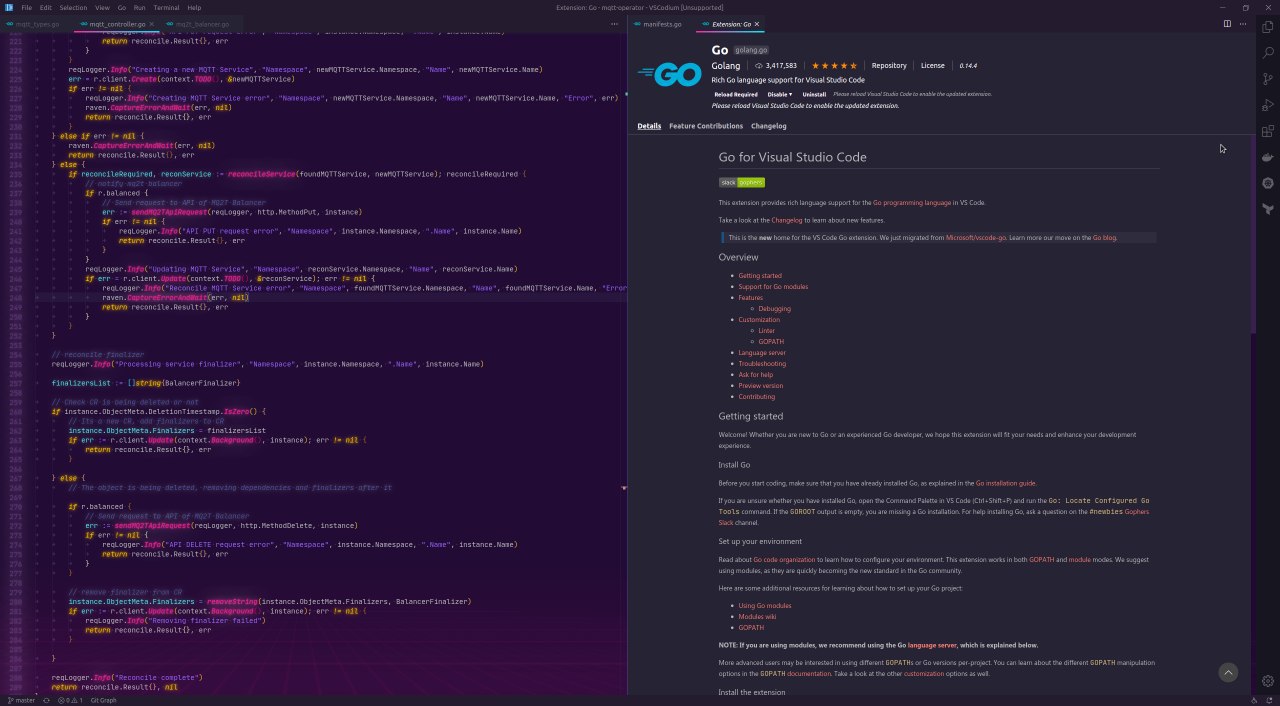This screenshot has height=706, width=1280.
Task: Click the slack gophers badge
Action: pos(741,182)
